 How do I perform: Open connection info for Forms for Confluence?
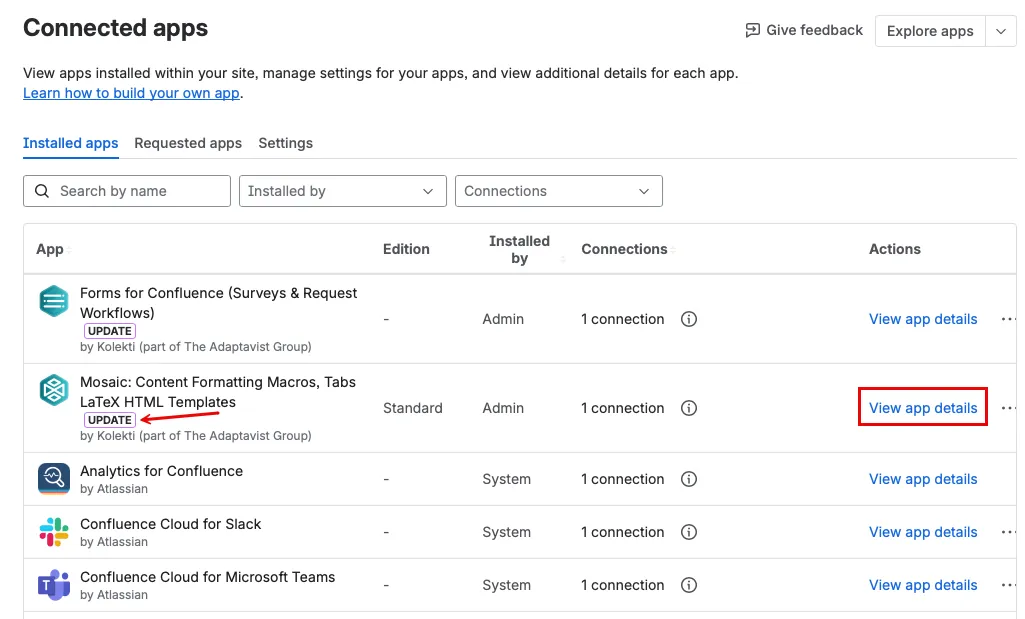coord(689,319)
